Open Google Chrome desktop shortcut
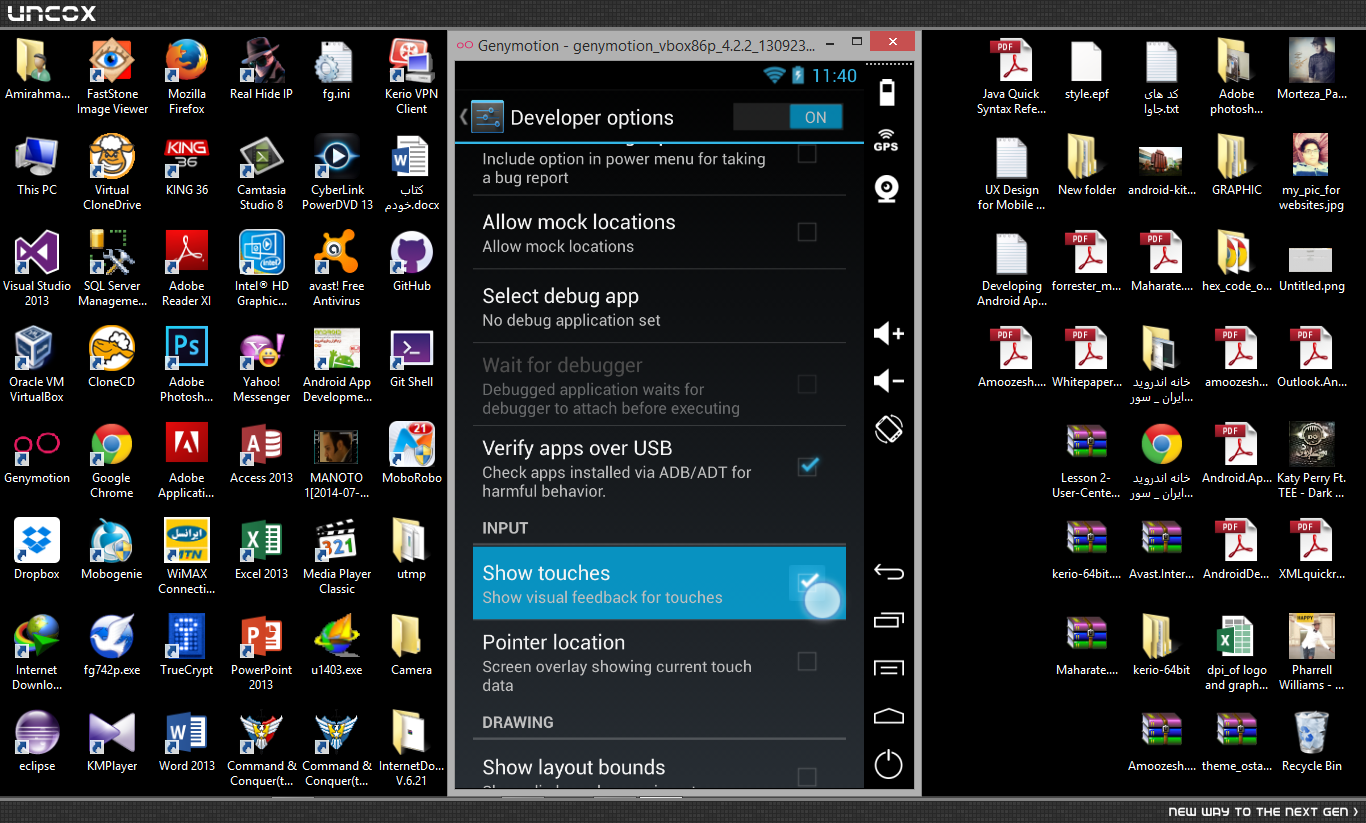This screenshot has height=823, width=1366. point(111,446)
